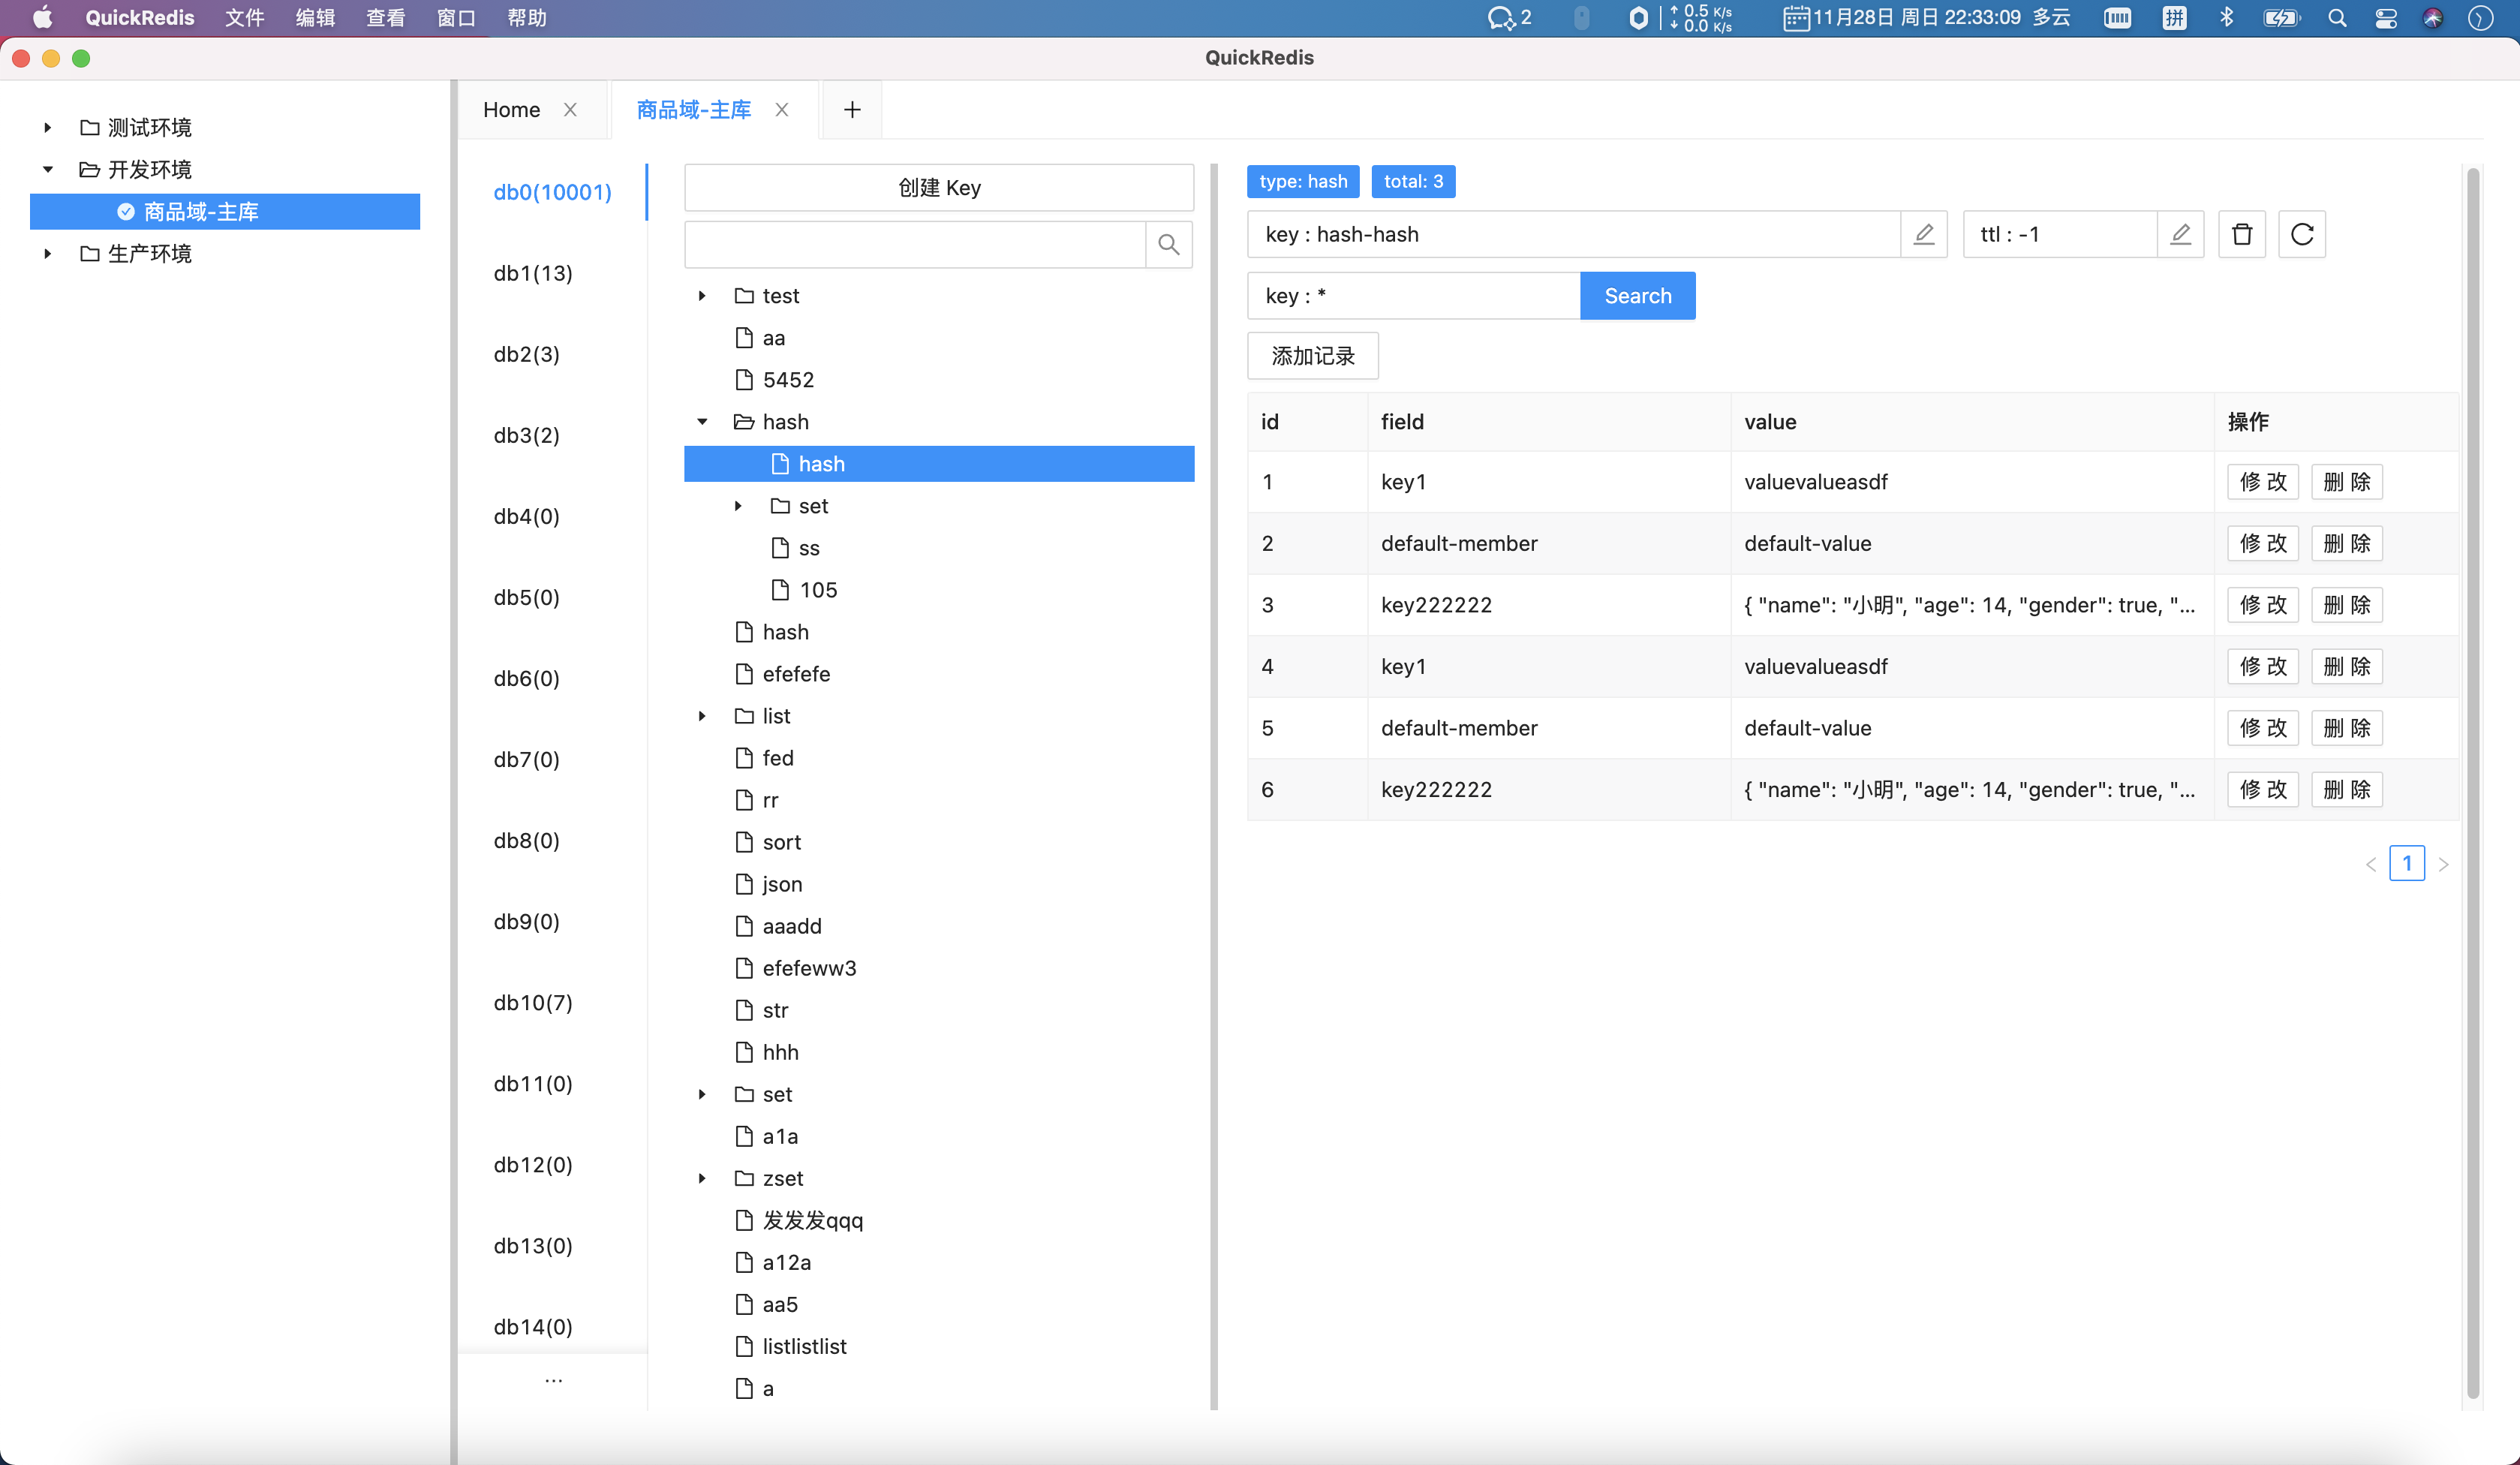Delete key using the trash icon
2520x1465 pixels.
(x=2242, y=235)
